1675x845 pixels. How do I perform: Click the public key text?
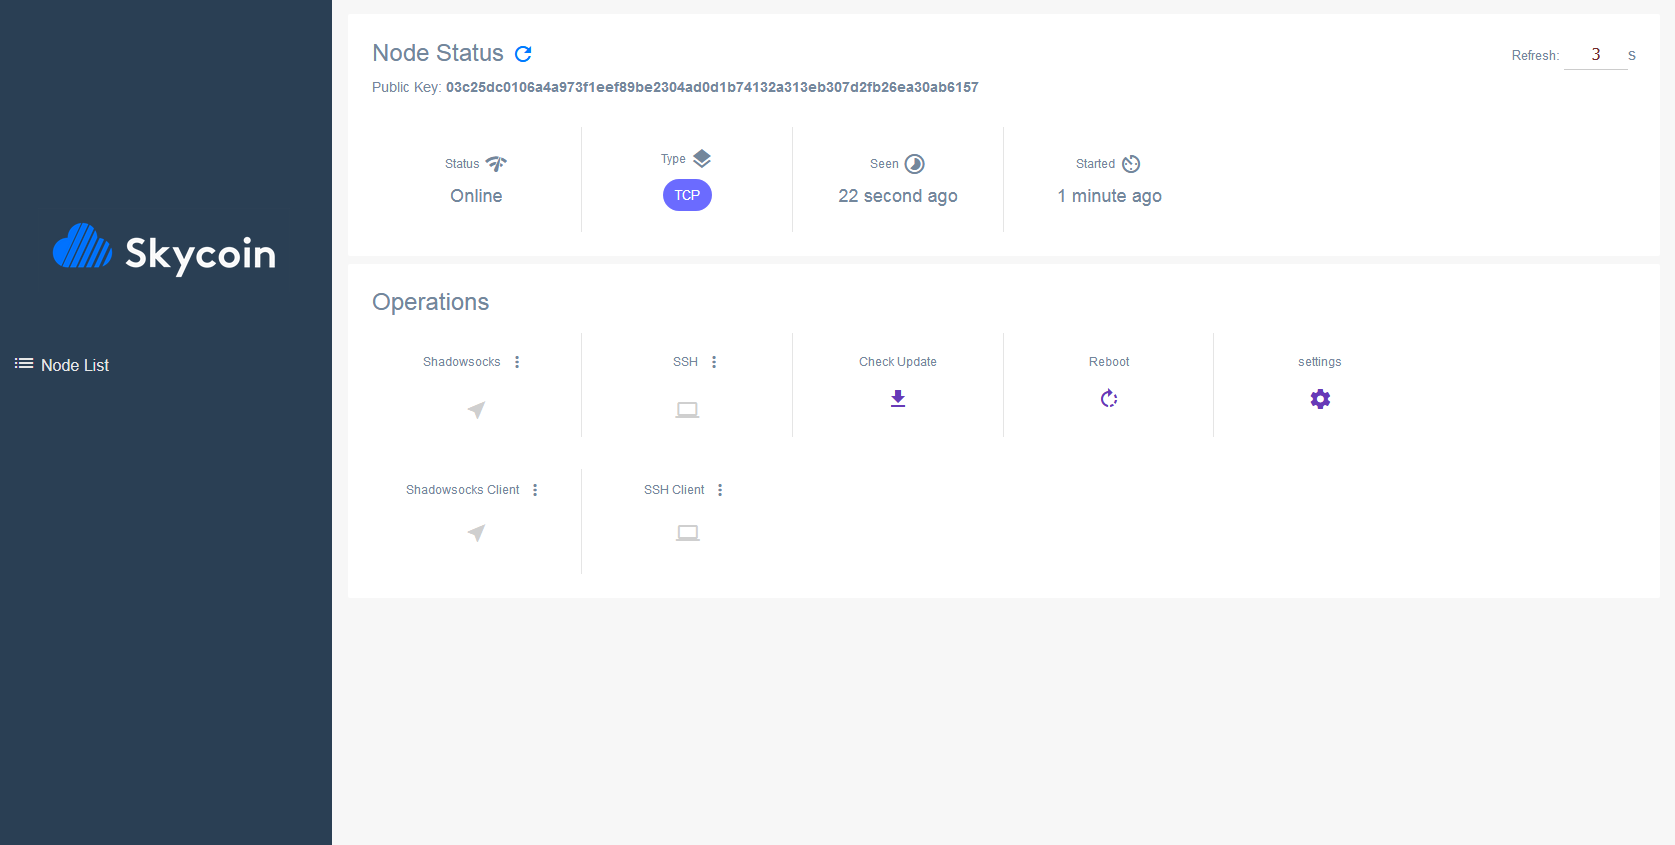[x=711, y=87]
